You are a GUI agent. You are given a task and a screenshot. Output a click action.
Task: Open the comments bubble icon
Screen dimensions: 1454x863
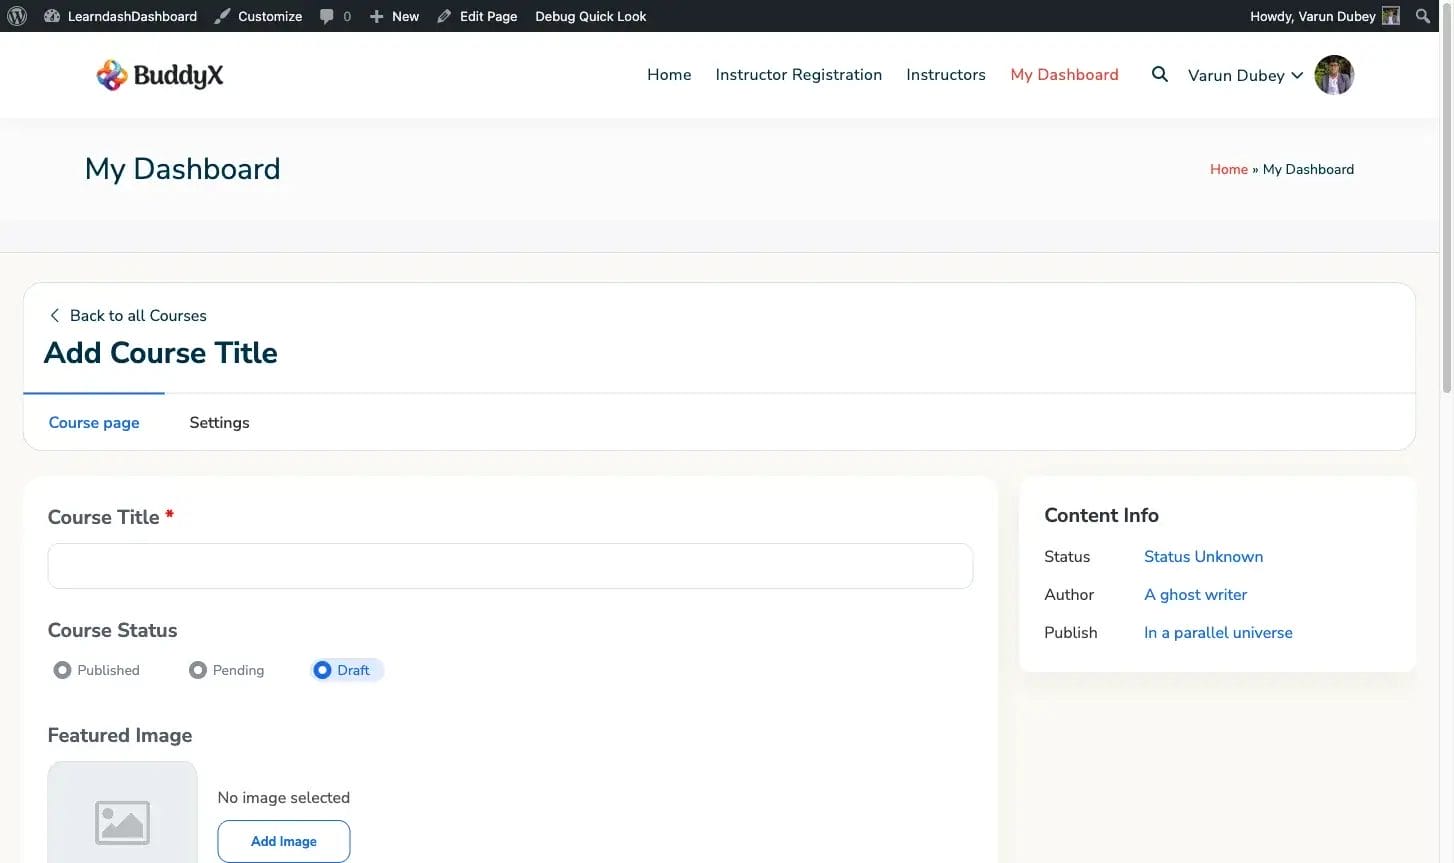[327, 16]
